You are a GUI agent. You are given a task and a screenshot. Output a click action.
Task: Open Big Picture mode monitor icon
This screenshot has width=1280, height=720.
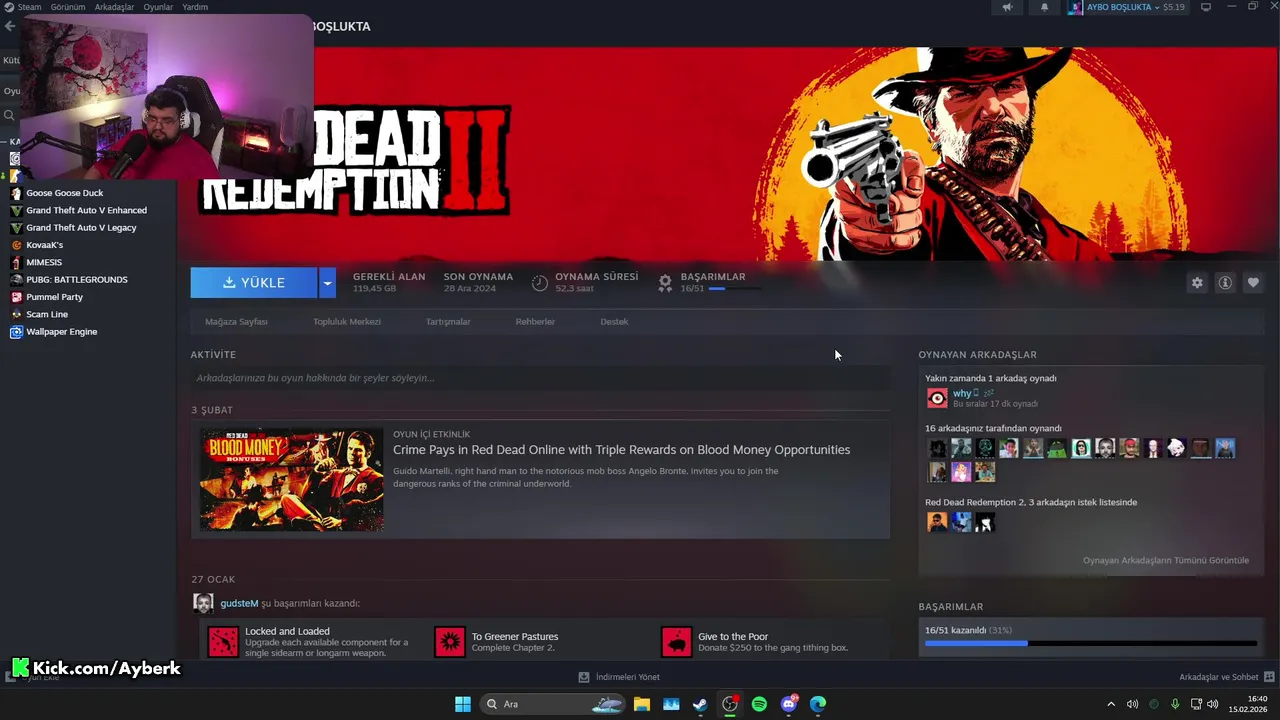pos(1205,7)
